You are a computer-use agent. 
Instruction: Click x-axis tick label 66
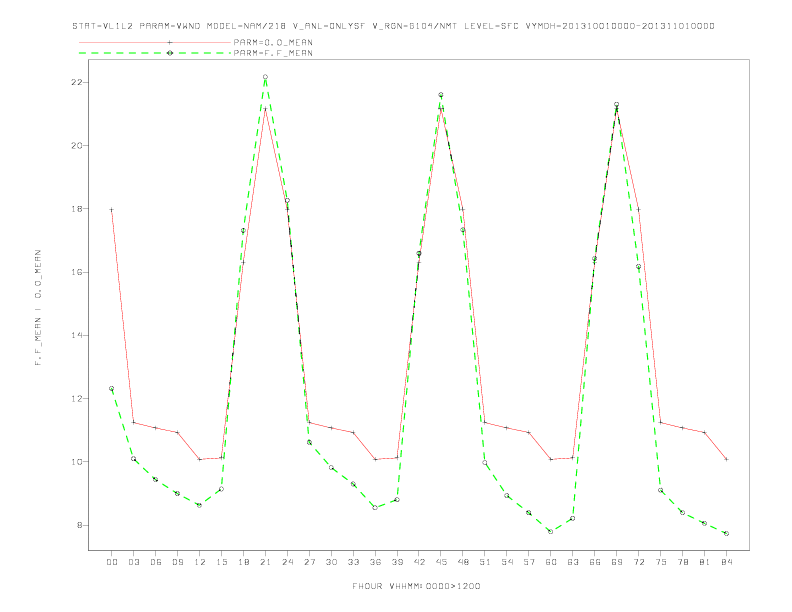(x=595, y=562)
